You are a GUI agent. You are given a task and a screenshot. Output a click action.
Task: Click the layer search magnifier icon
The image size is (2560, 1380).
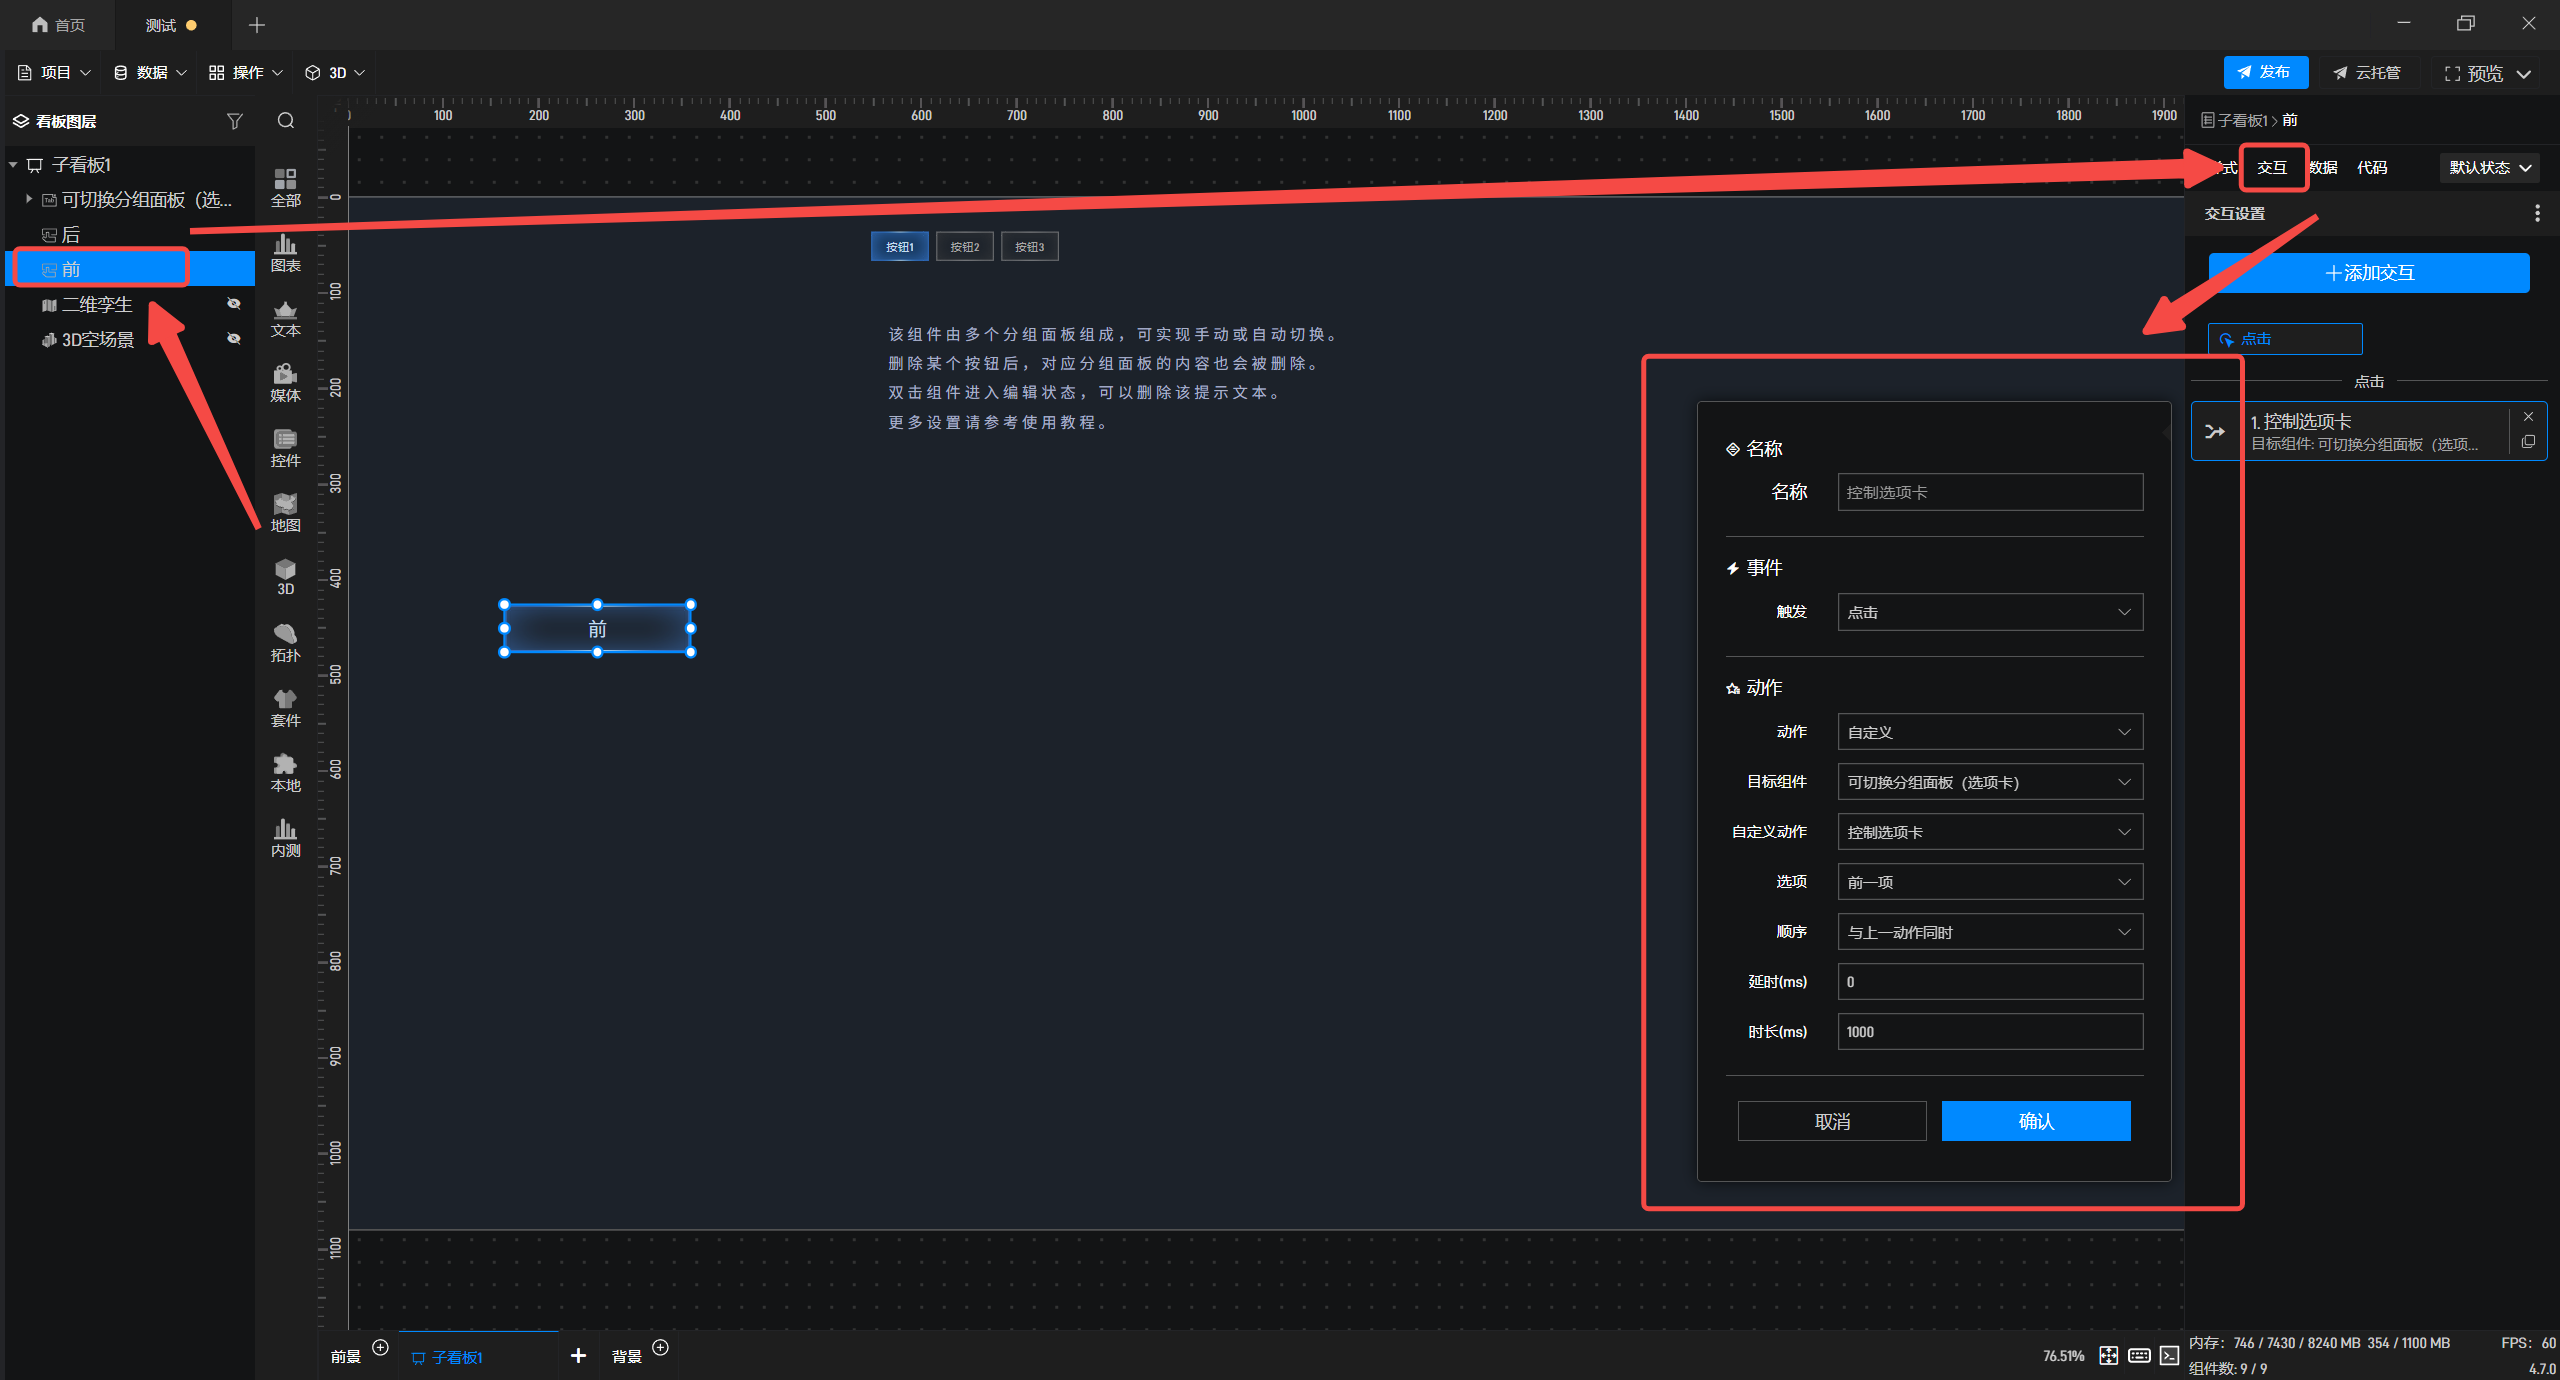click(x=286, y=121)
